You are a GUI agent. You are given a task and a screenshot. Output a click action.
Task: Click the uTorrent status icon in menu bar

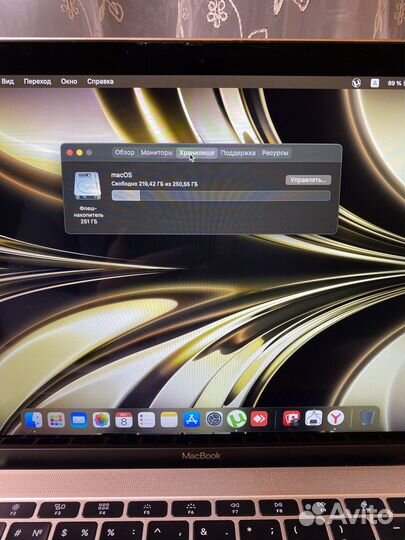(x=356, y=83)
